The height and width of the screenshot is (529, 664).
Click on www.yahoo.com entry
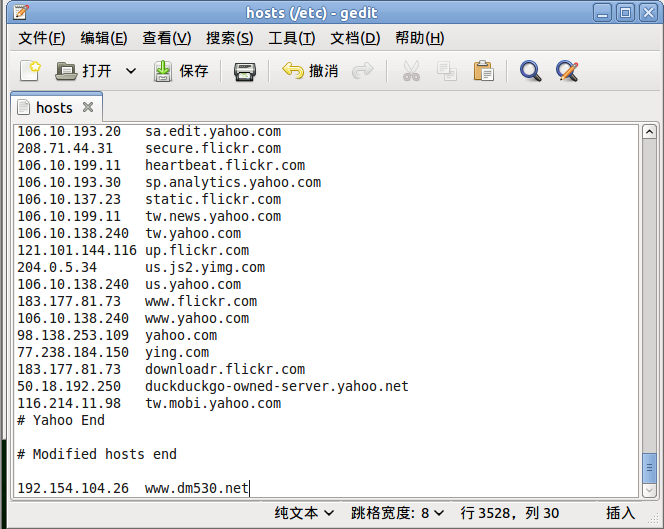click(x=197, y=319)
